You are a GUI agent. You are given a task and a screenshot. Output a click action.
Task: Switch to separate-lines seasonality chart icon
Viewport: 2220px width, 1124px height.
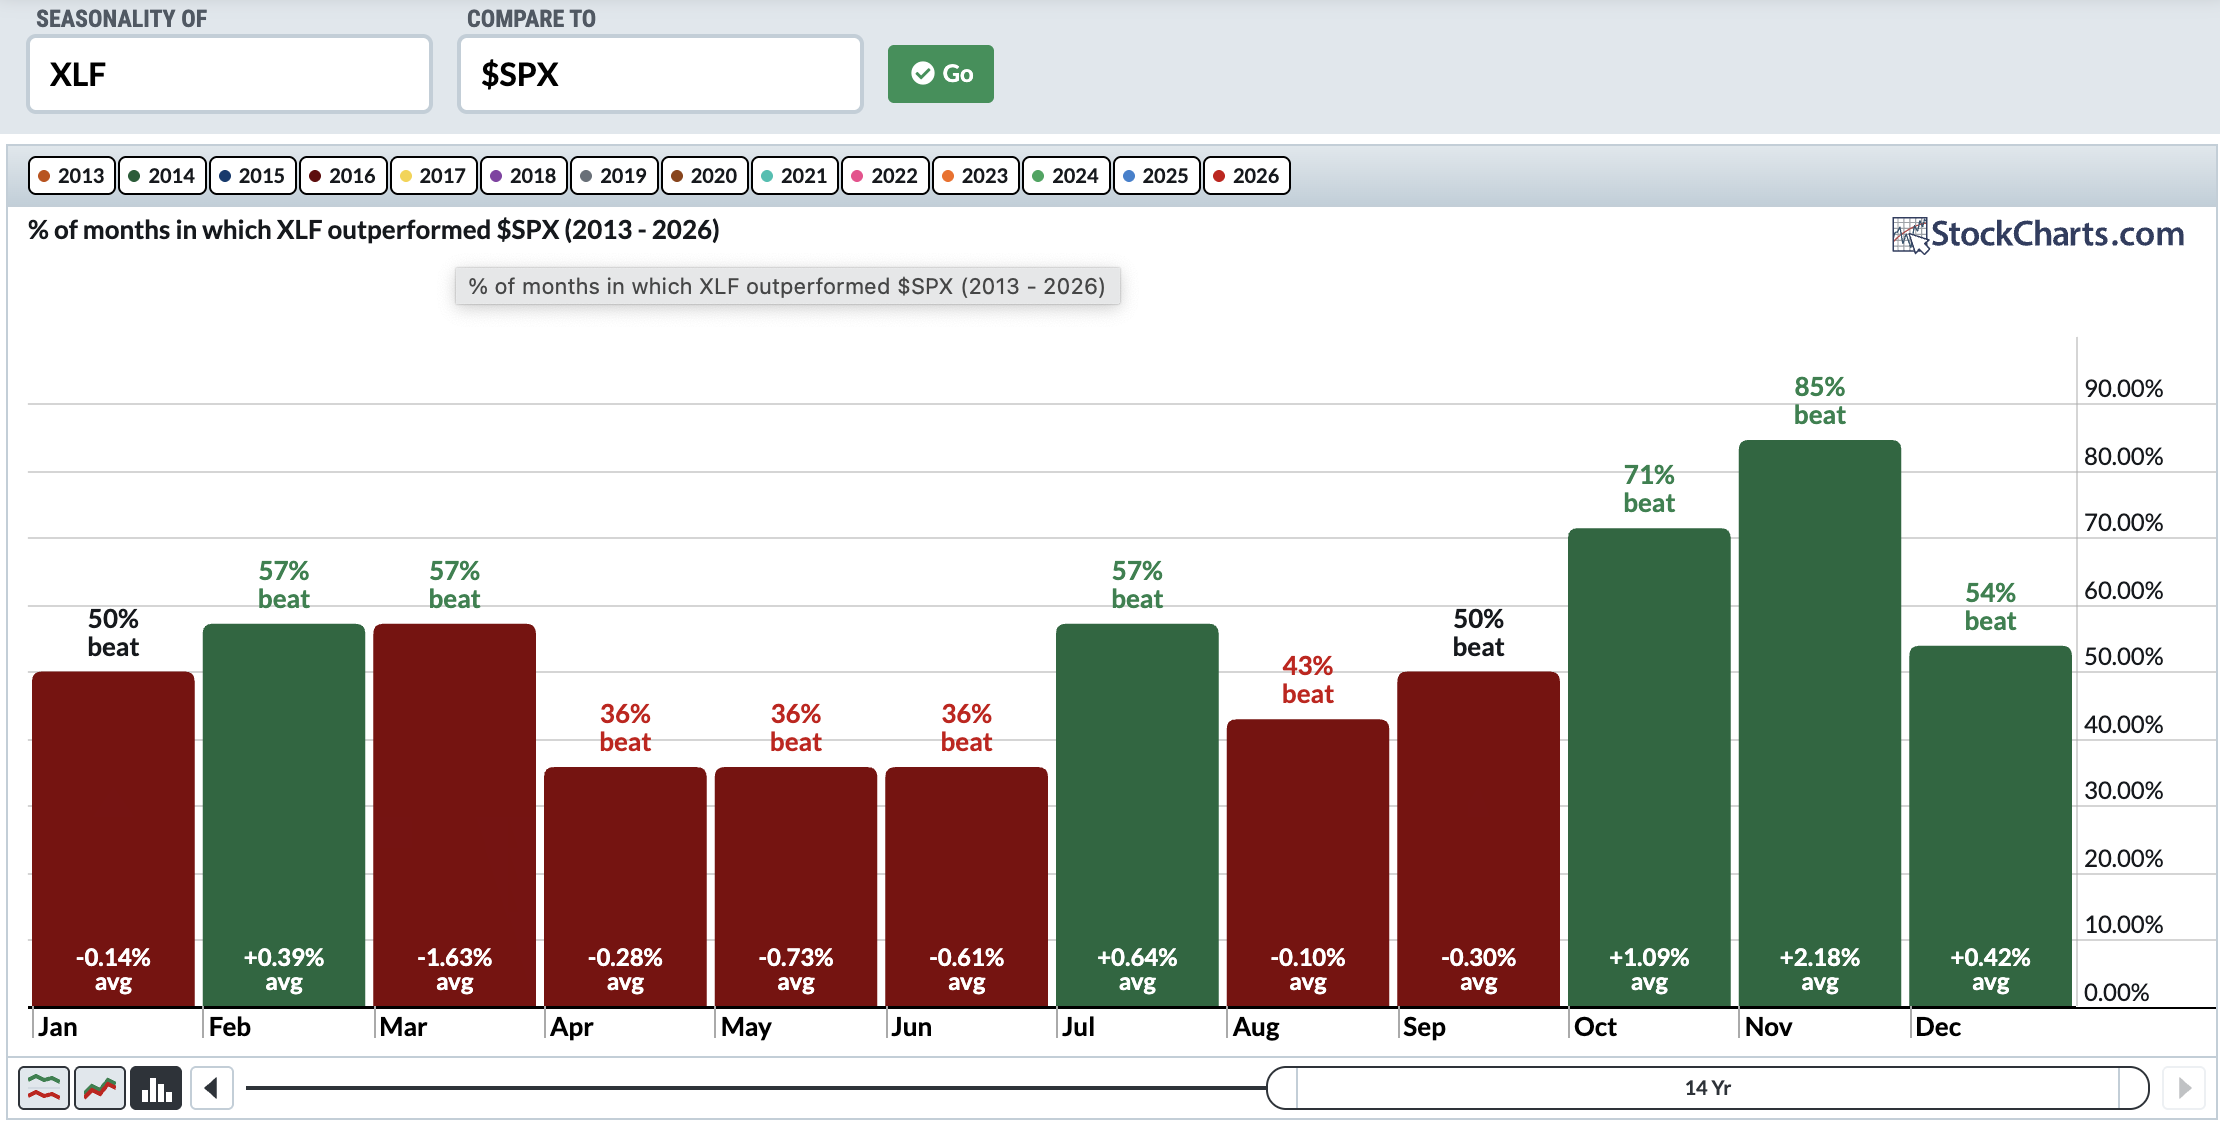point(44,1088)
